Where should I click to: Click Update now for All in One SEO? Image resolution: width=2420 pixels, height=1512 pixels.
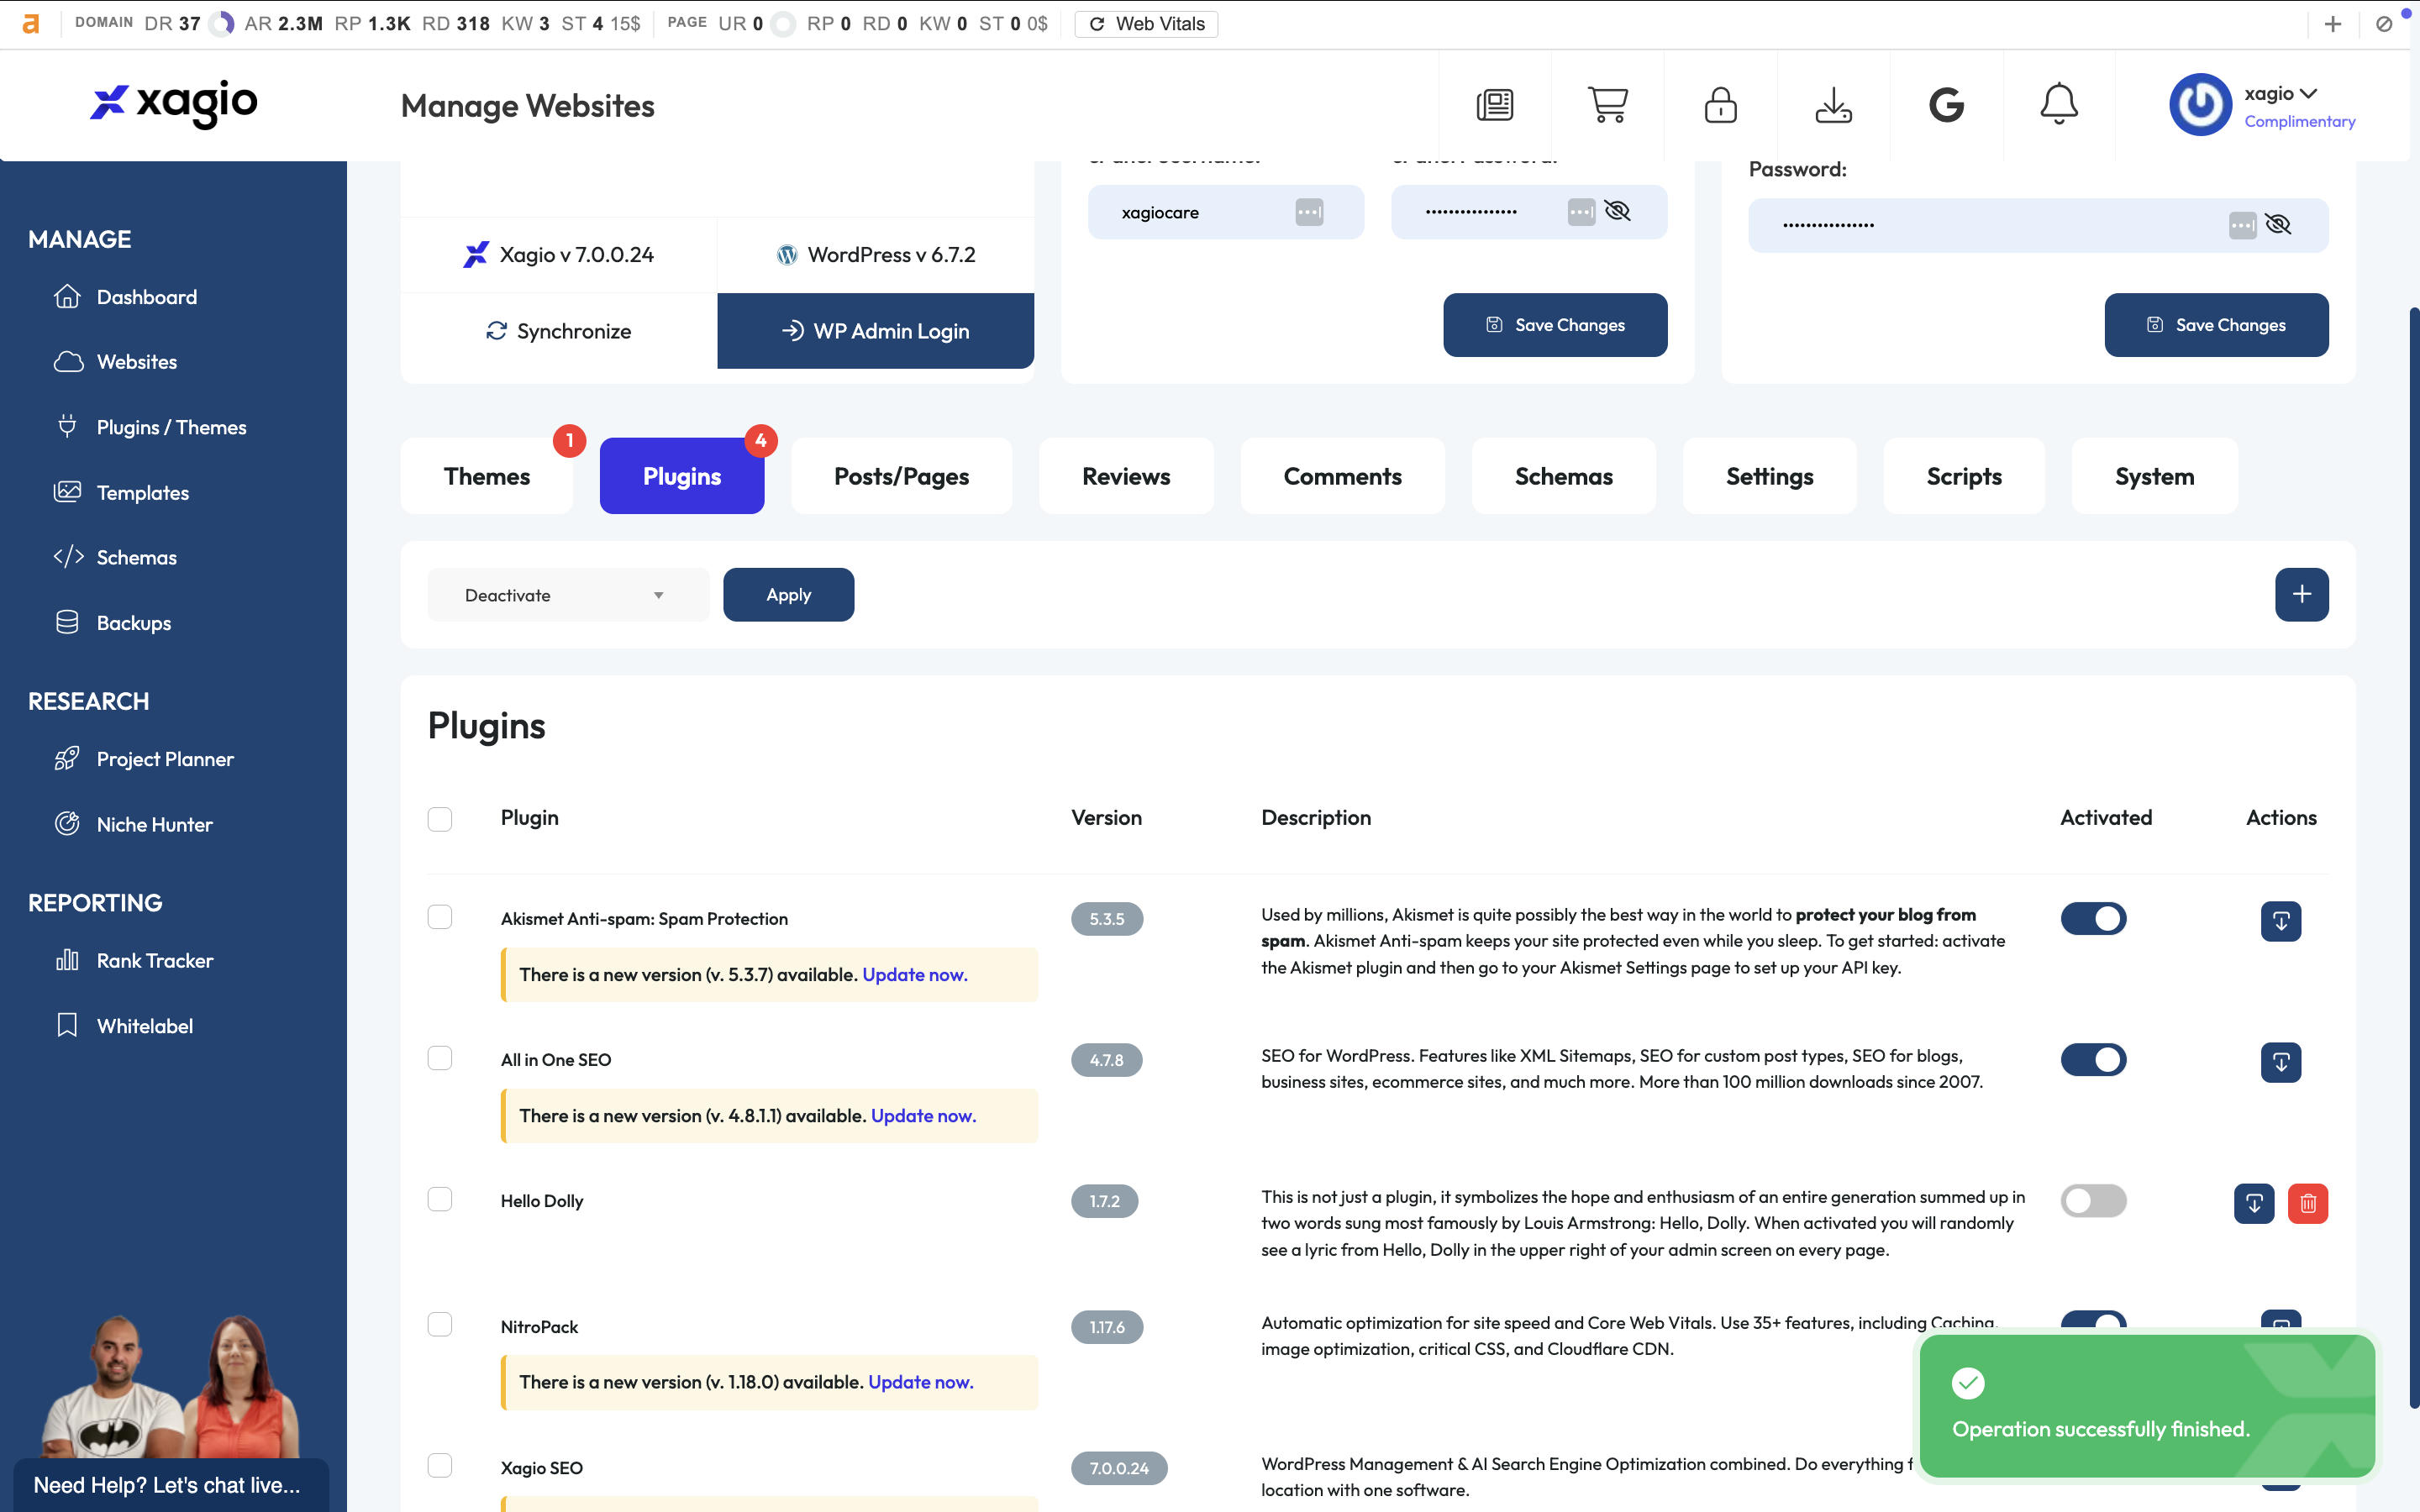[923, 1115]
